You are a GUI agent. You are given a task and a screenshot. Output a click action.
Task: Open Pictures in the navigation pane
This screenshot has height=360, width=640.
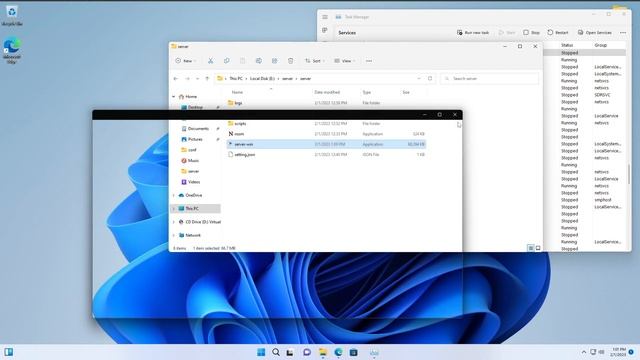(x=195, y=139)
